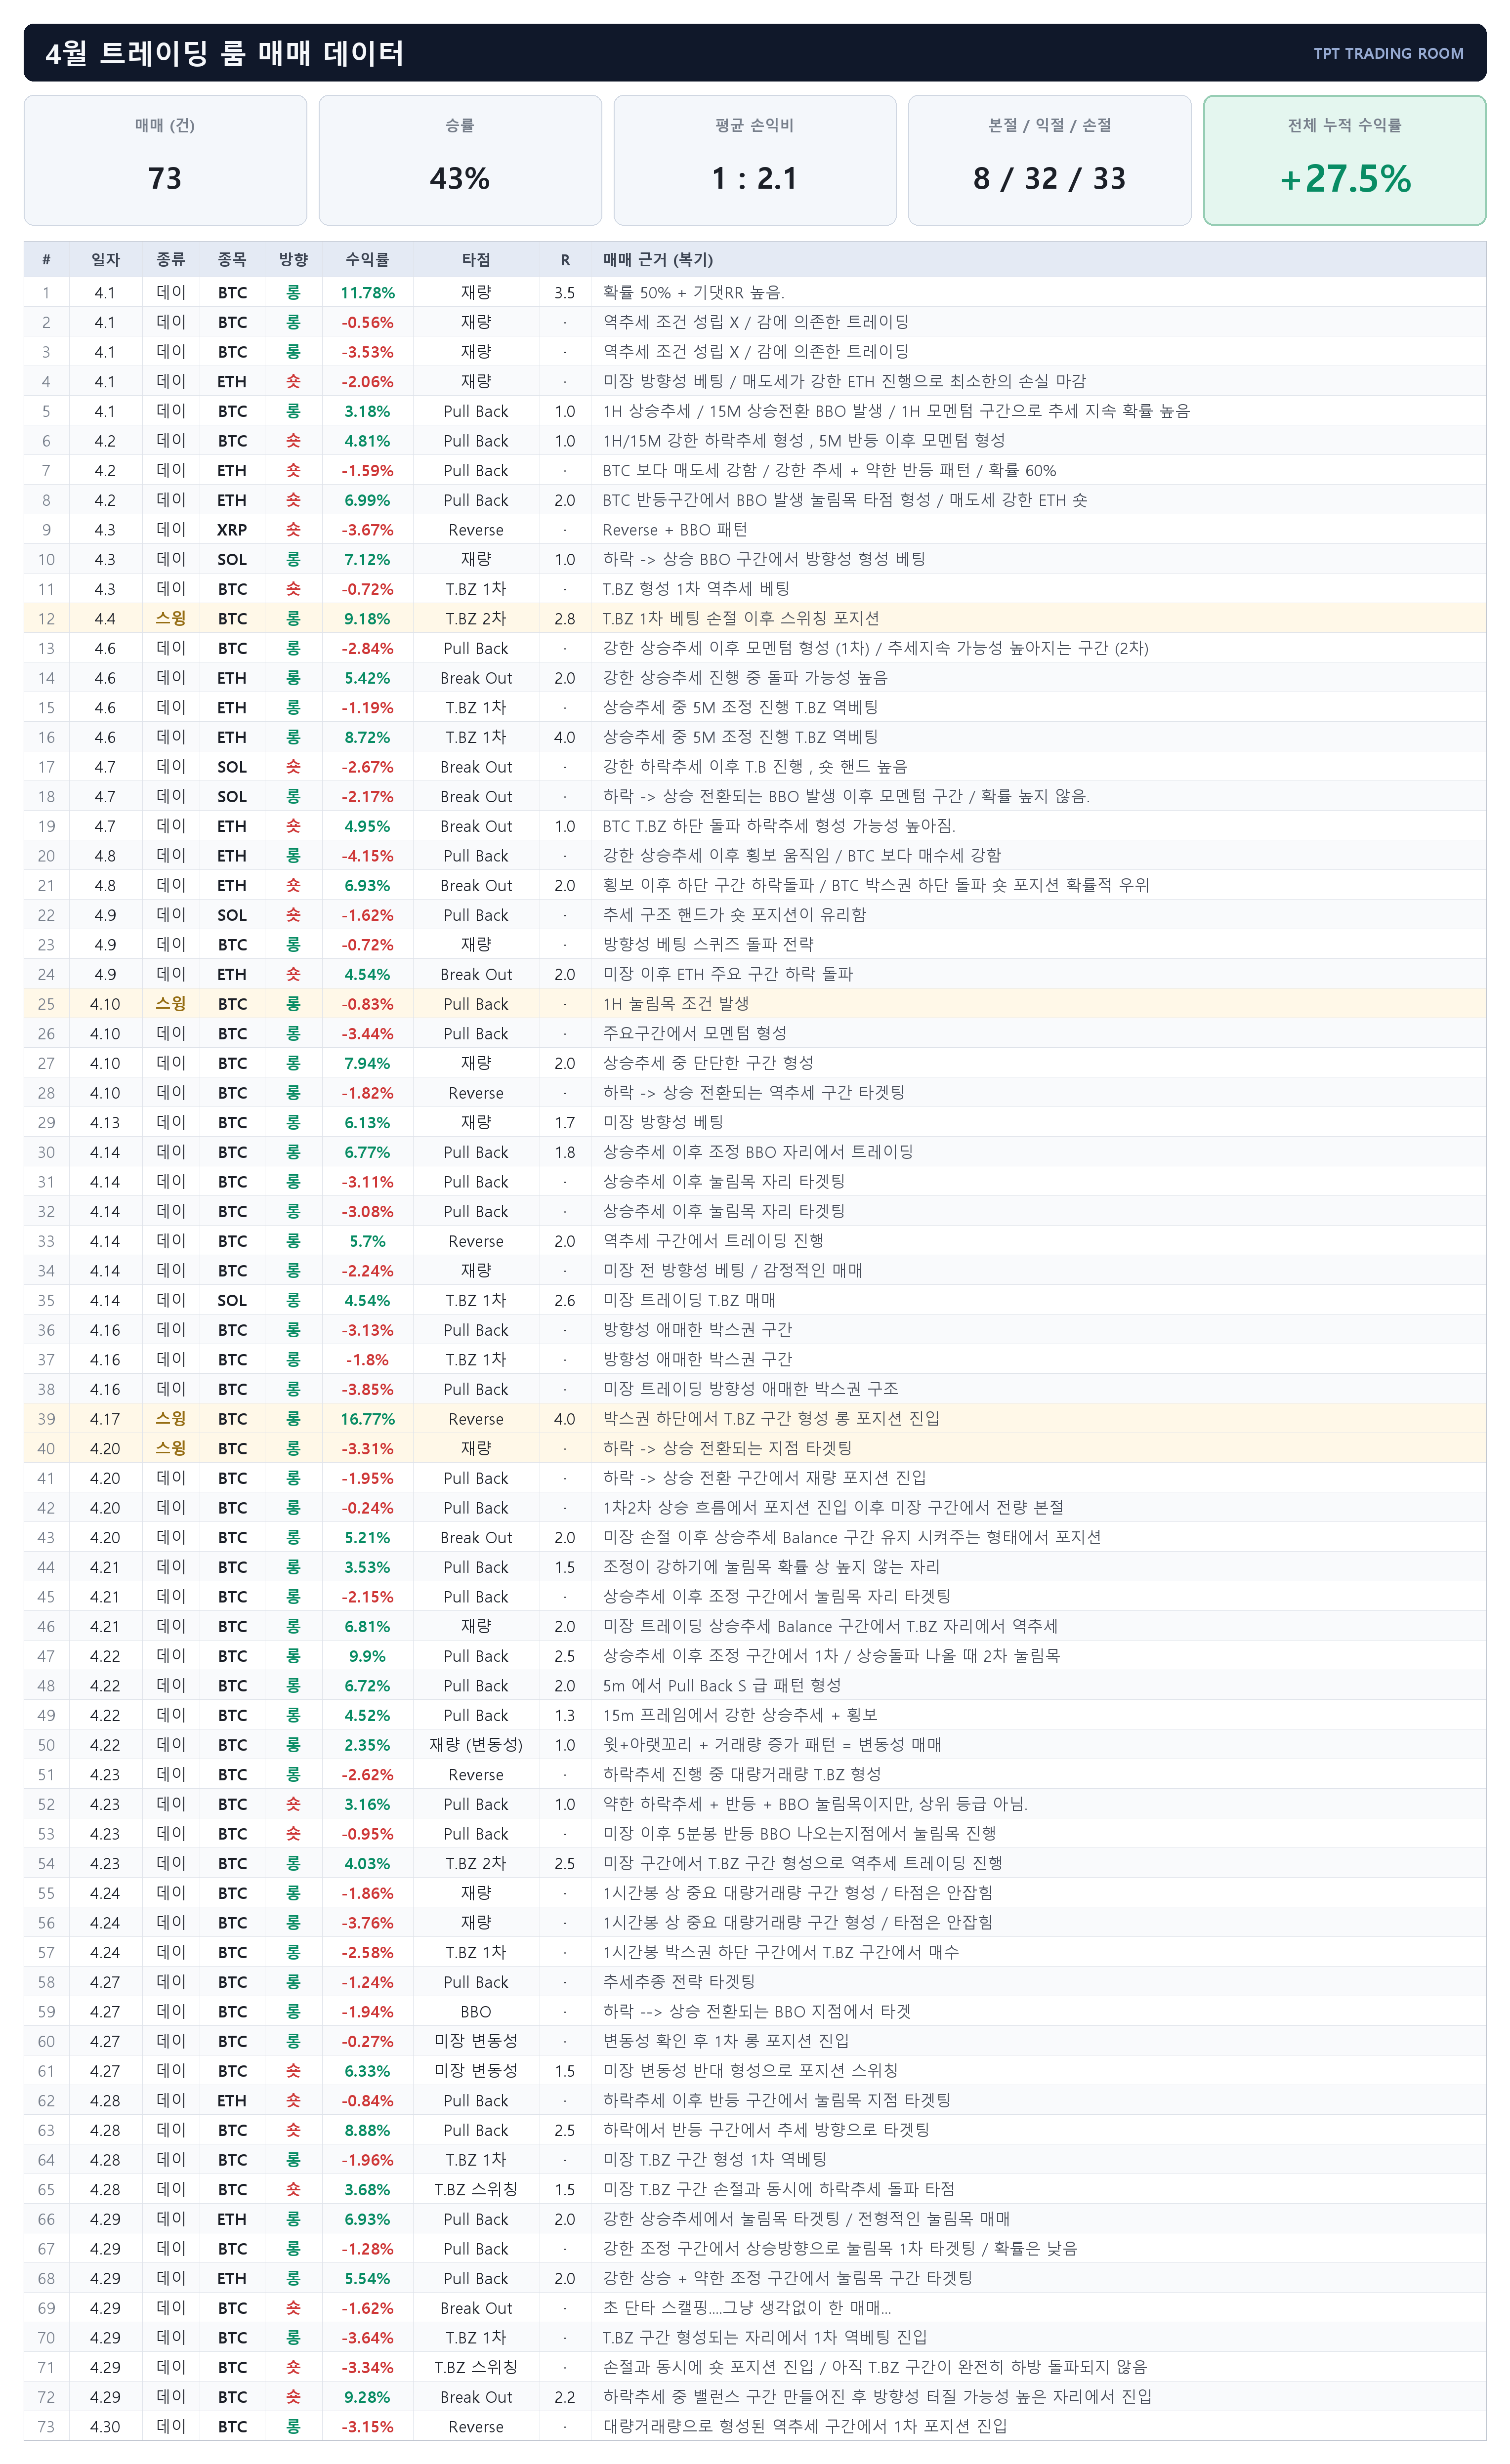Image resolution: width=1510 pixels, height=2464 pixels.
Task: Click the 종류 column header
Action: pos(171,260)
